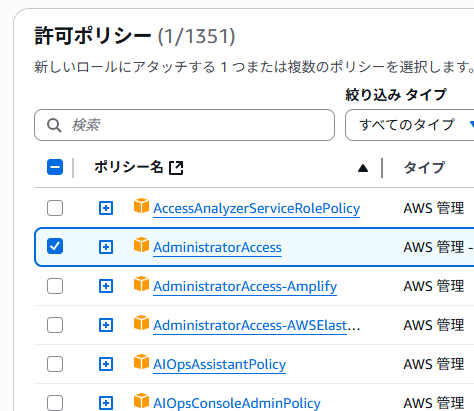Expand the AdministratorAccess policy details

click(x=106, y=247)
